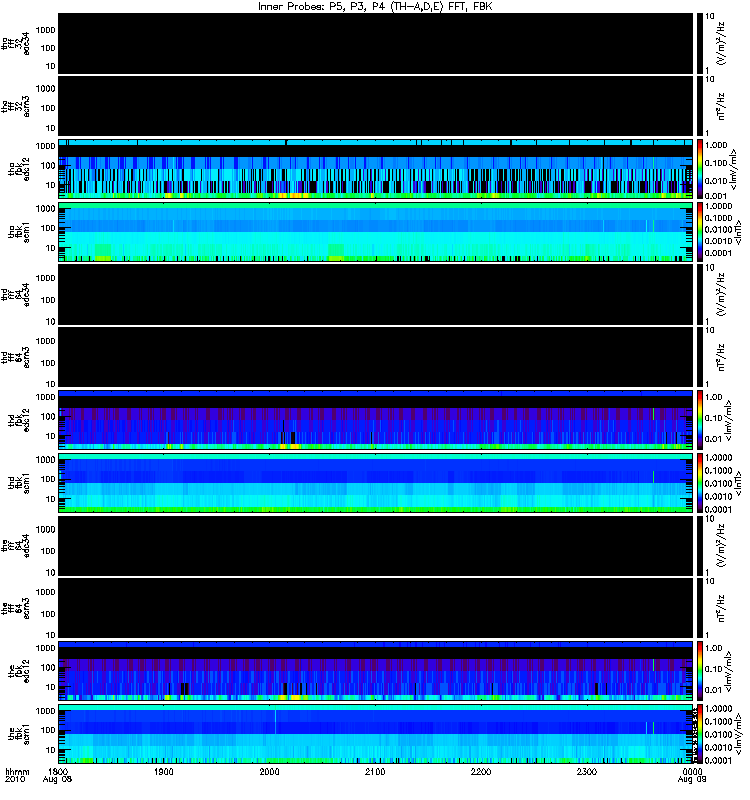Click the empty tha fff 32 edc34 panel

[x=376, y=44]
